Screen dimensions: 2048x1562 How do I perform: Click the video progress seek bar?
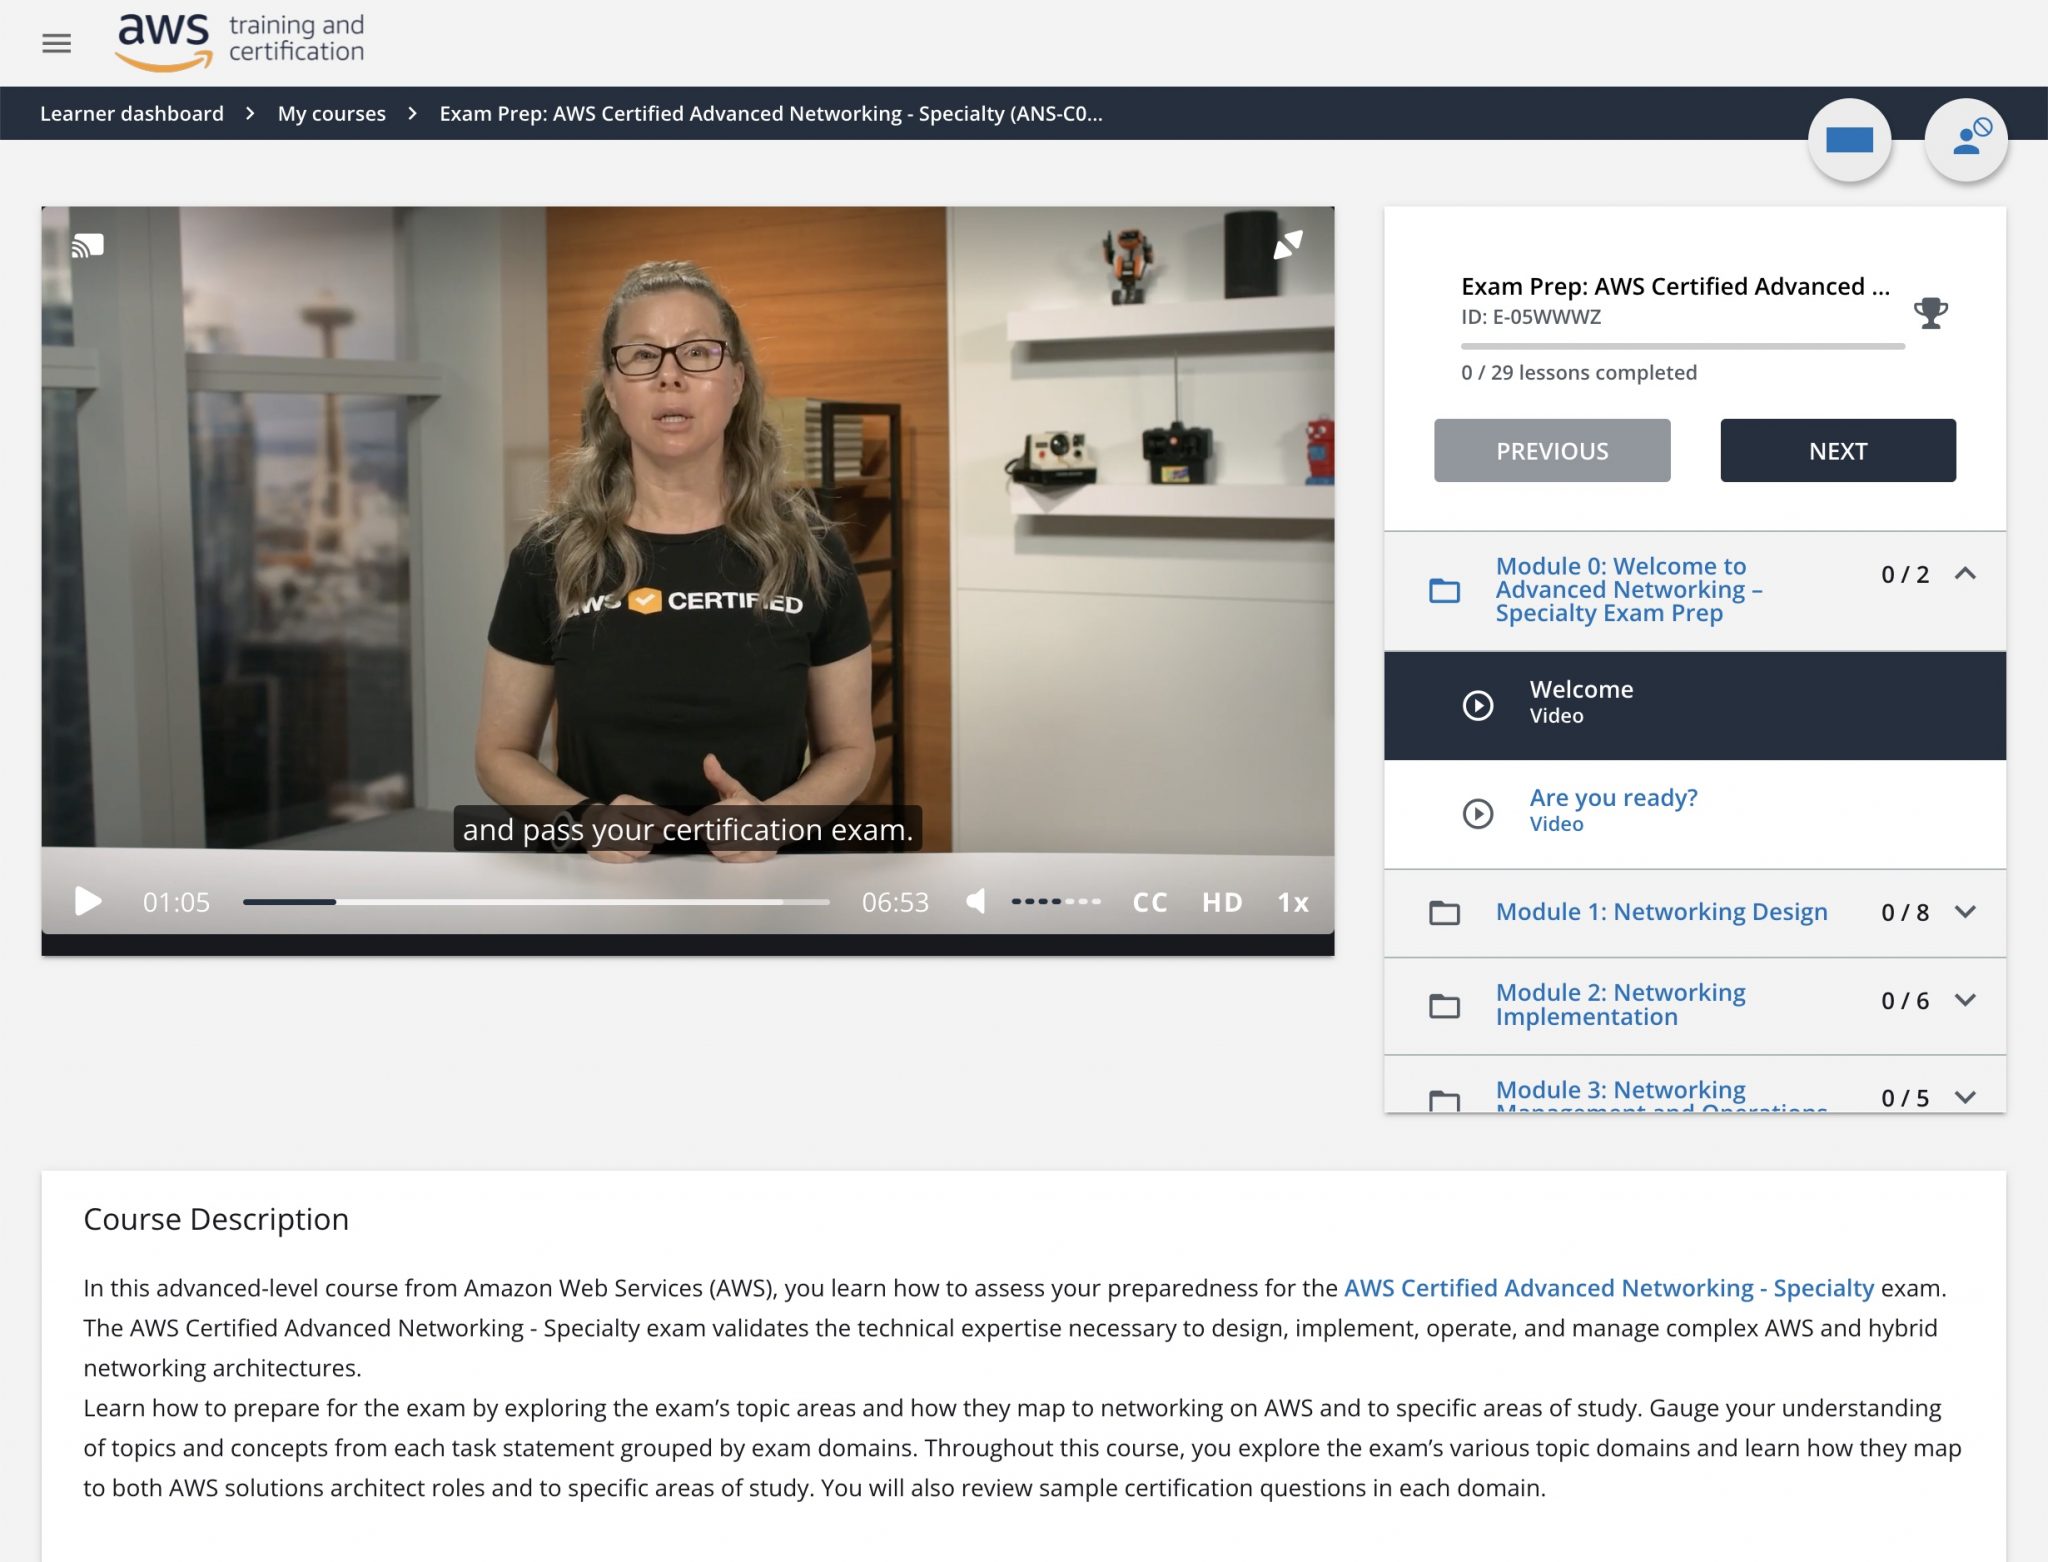pyautogui.click(x=536, y=902)
